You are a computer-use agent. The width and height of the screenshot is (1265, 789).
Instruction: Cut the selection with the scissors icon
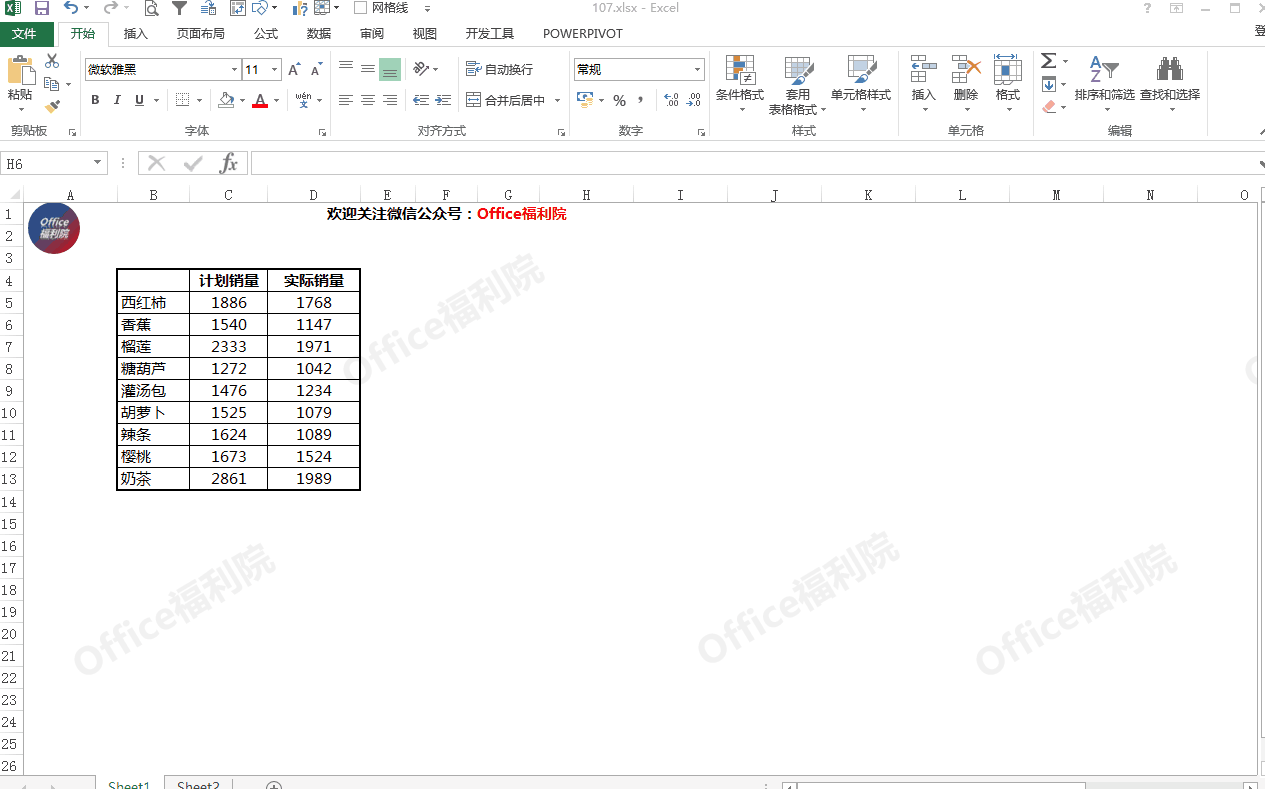(52, 61)
